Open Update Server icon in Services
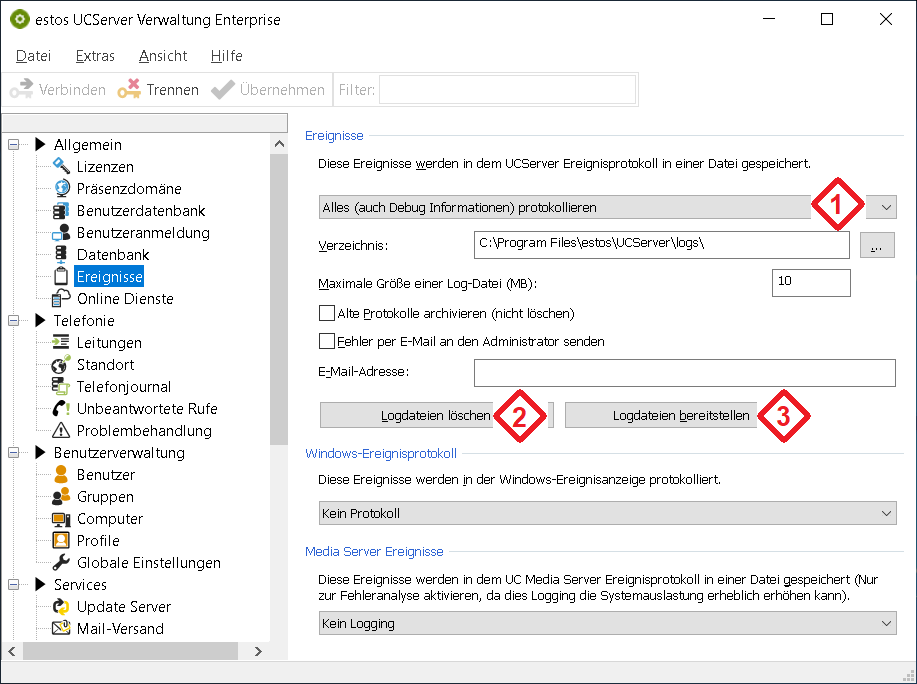The height and width of the screenshot is (684, 917). [x=61, y=607]
